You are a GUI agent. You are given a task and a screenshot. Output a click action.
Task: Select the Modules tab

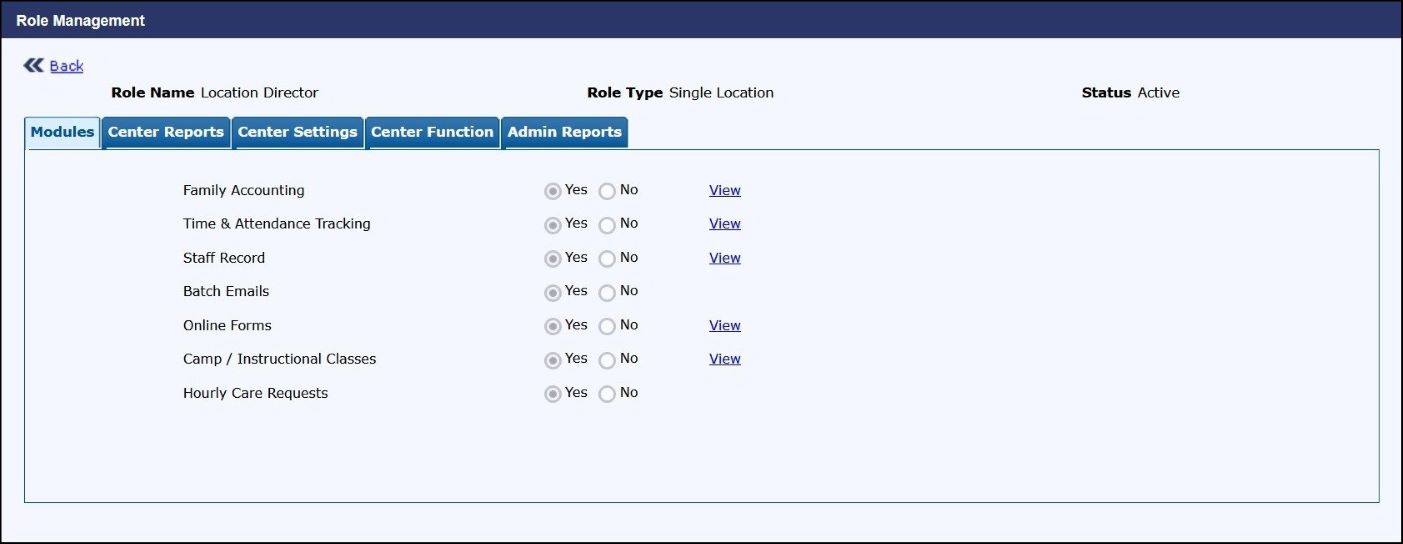62,132
